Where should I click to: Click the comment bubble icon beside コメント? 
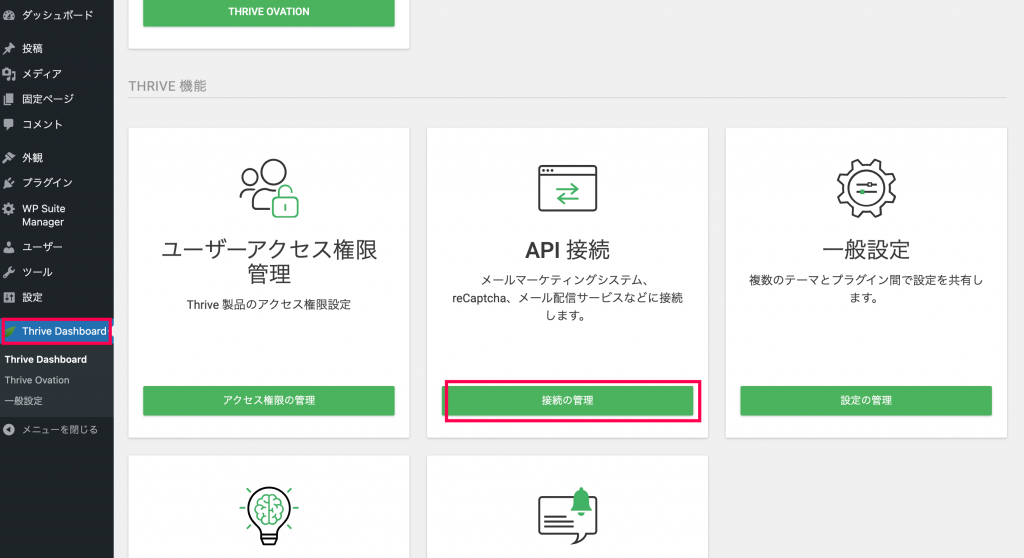pyautogui.click(x=8, y=124)
